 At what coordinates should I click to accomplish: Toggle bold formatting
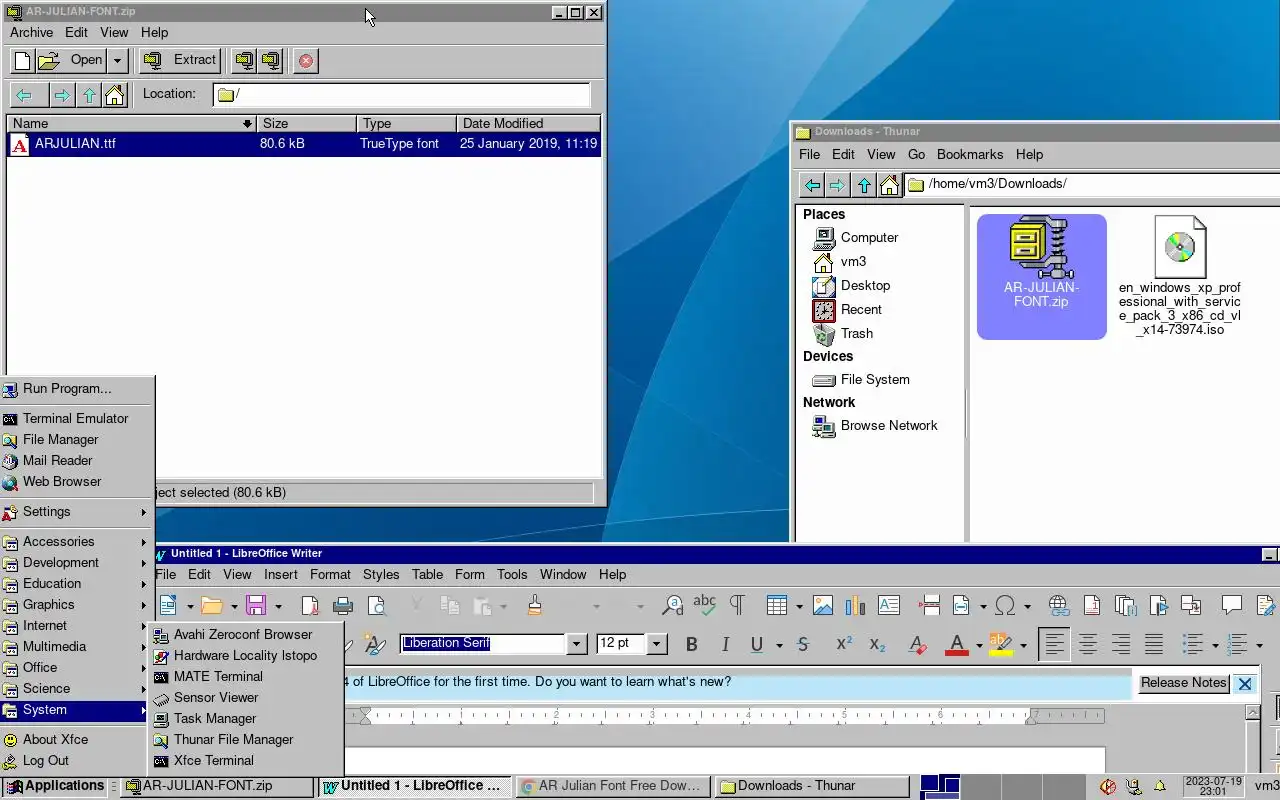[x=691, y=645]
